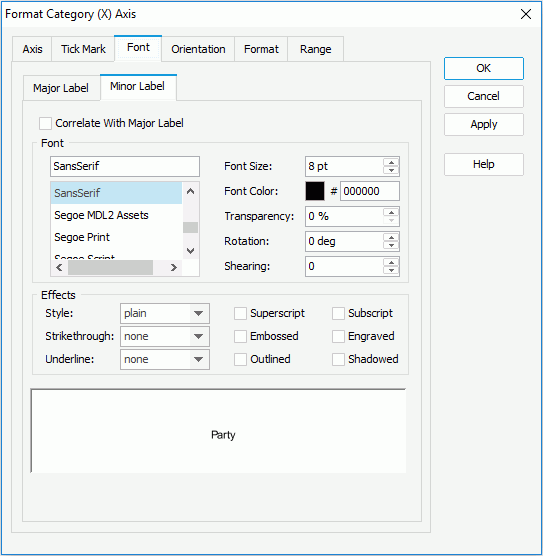Click font list scroll up arrow
Screen dimensions: 543x556
point(190,191)
